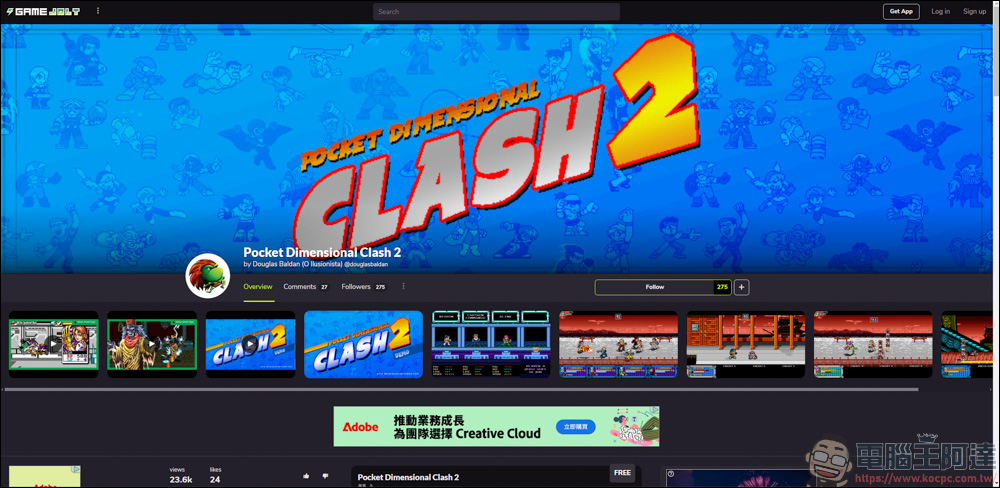Open the Sign up link
The image size is (1000, 488).
click(x=974, y=11)
